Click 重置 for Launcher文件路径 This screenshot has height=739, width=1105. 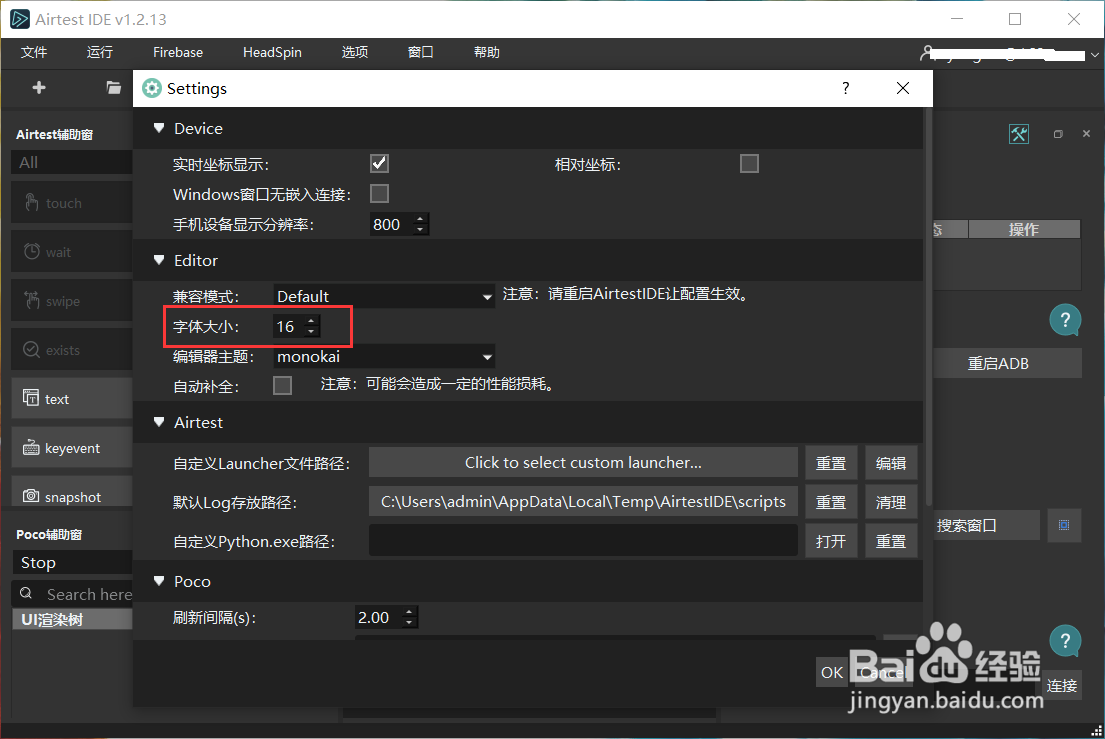(x=831, y=463)
